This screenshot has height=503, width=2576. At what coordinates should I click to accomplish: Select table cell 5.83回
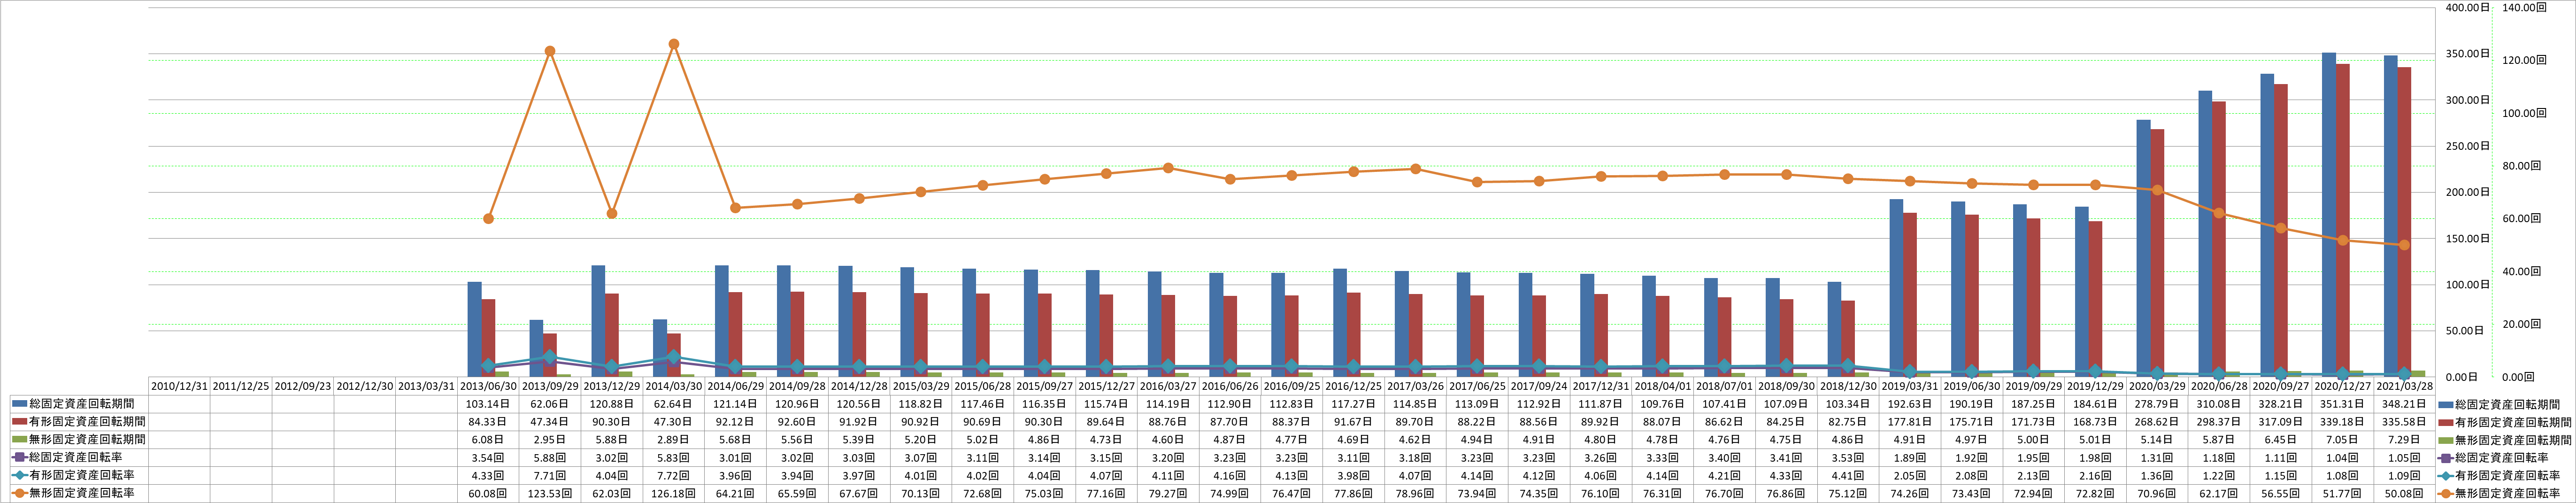click(x=674, y=458)
